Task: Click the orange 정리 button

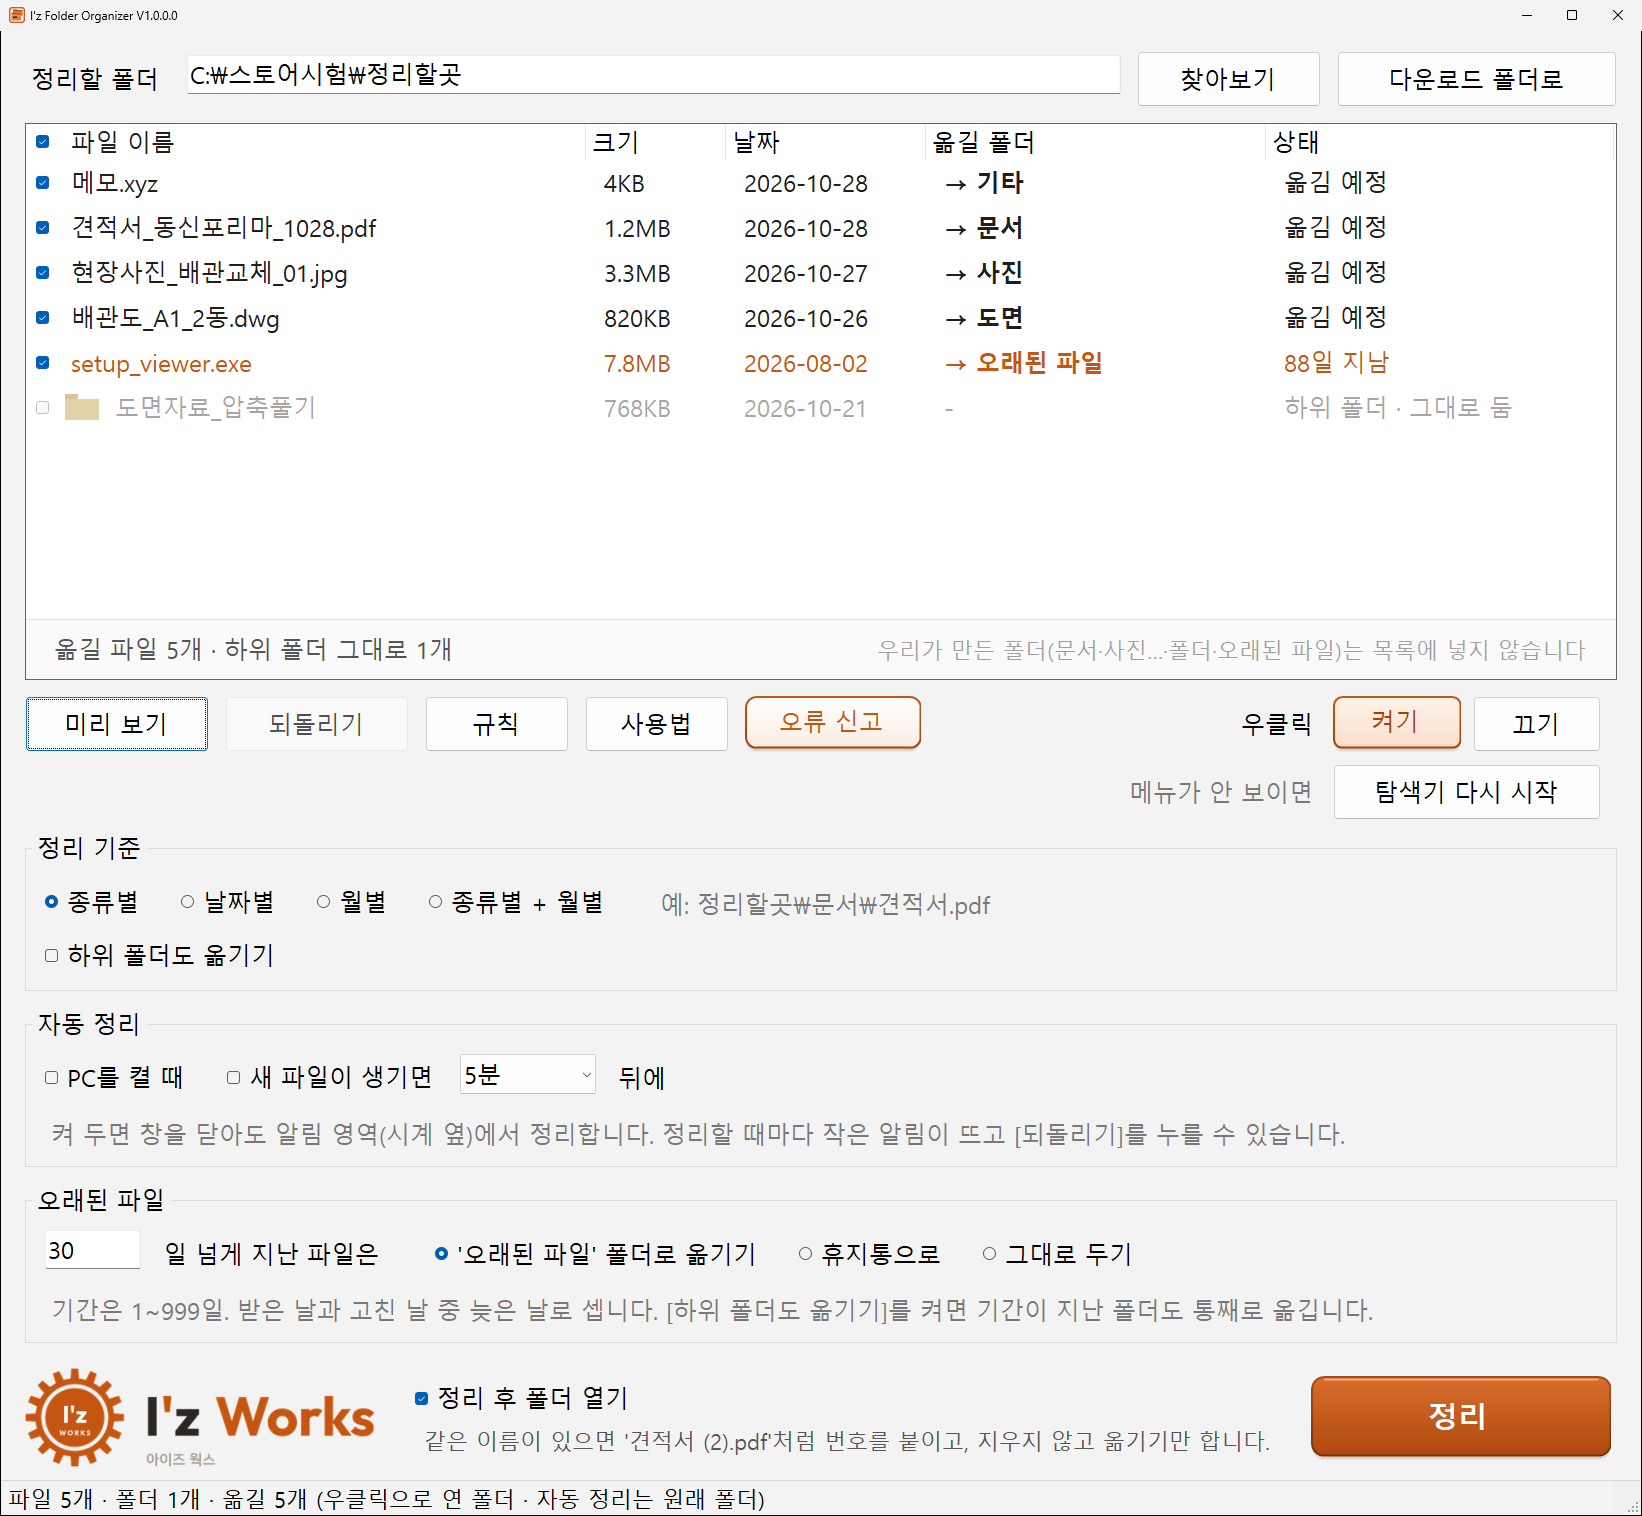Action: click(x=1461, y=1416)
